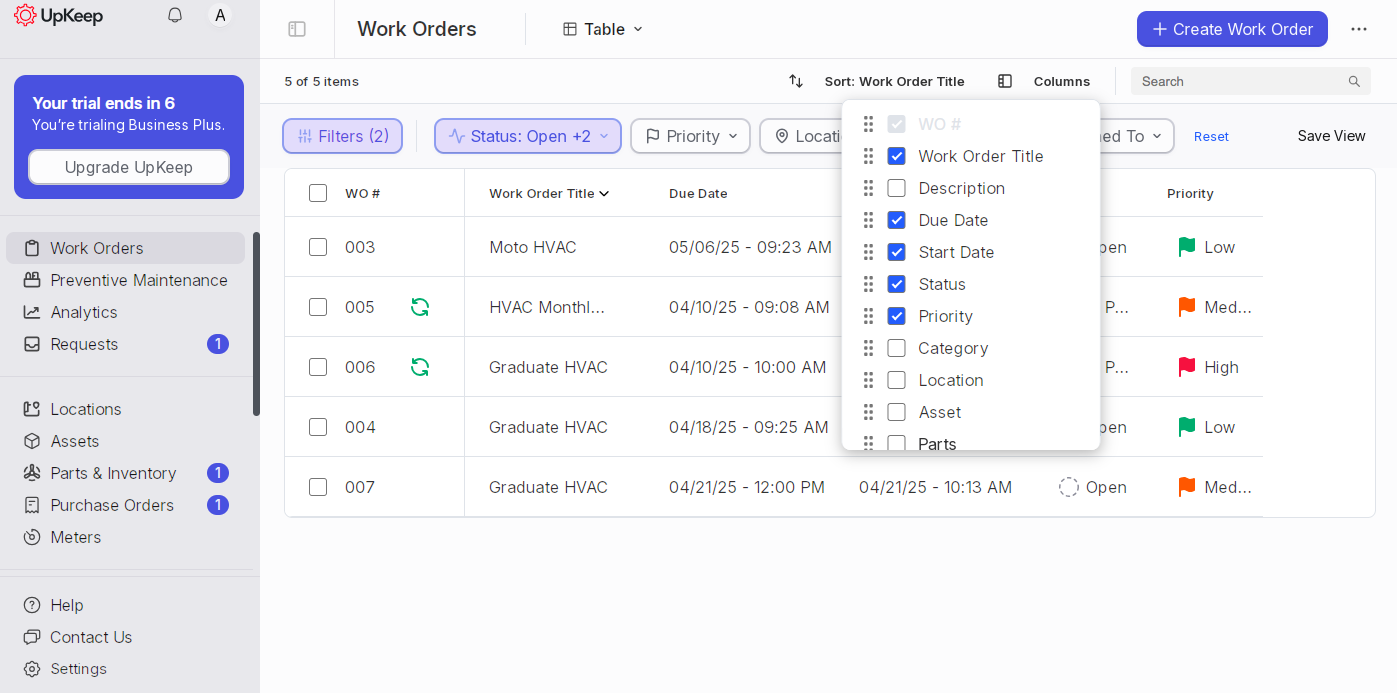Viewport: 1397px width, 693px height.
Task: Open the Table view dropdown
Action: pyautogui.click(x=601, y=29)
